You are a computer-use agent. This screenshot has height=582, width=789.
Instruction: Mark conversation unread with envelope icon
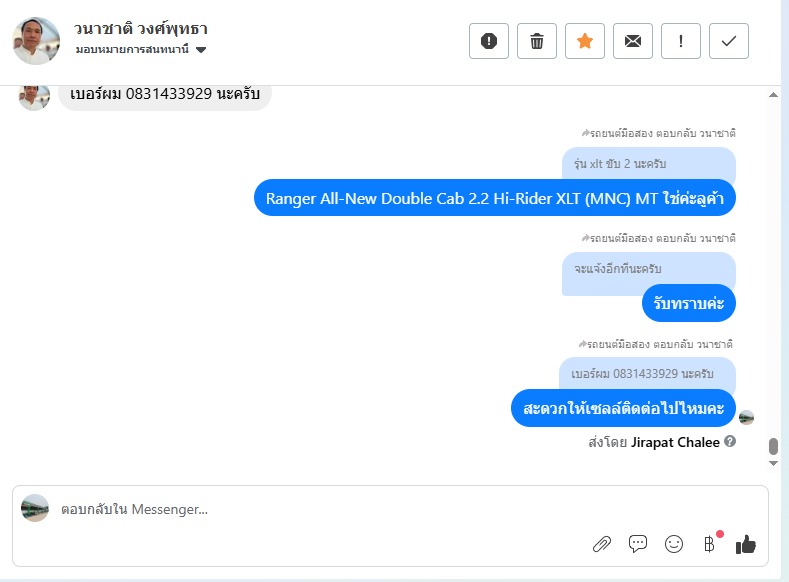click(x=633, y=41)
